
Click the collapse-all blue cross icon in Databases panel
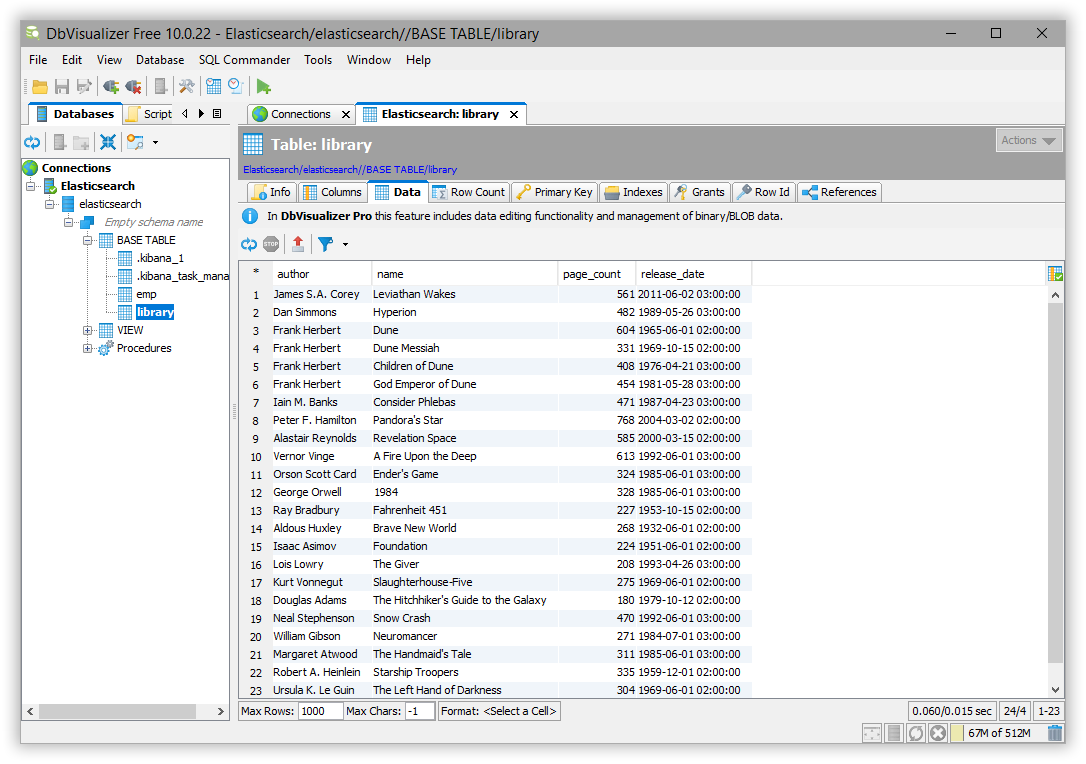[x=108, y=142]
